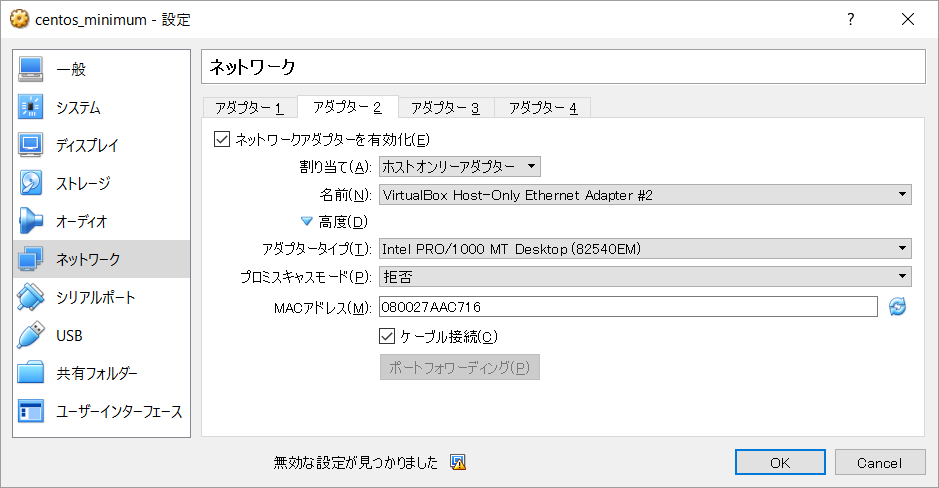Open the プロミスキャスモード dropdown
The height and width of the screenshot is (488, 939).
[x=645, y=277]
